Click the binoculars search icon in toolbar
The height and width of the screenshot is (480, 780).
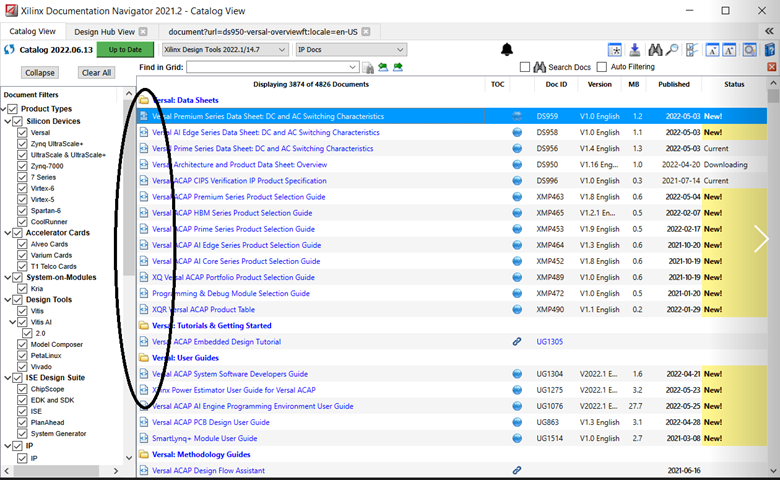coord(656,50)
